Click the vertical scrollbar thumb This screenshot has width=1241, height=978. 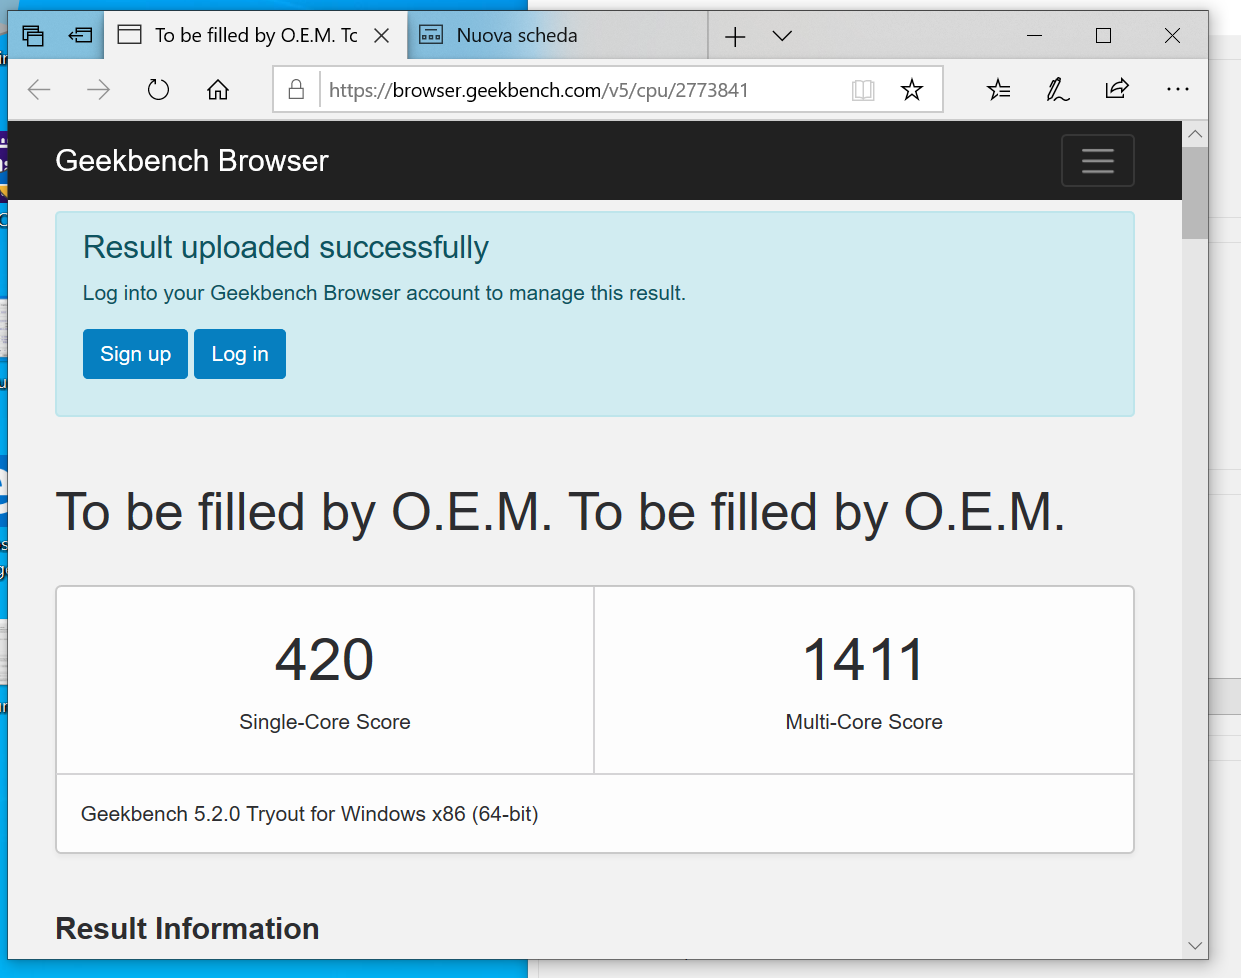point(1195,193)
